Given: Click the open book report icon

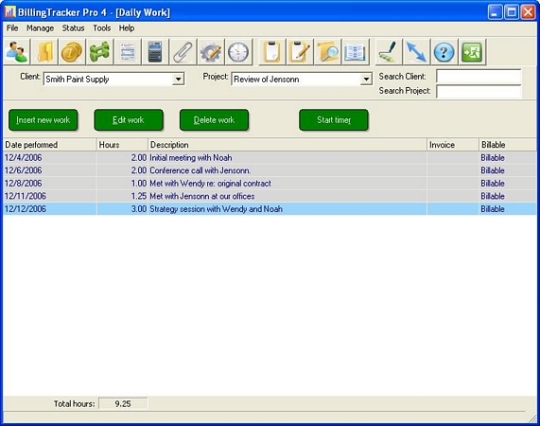Looking at the screenshot, I should click(x=355, y=52).
